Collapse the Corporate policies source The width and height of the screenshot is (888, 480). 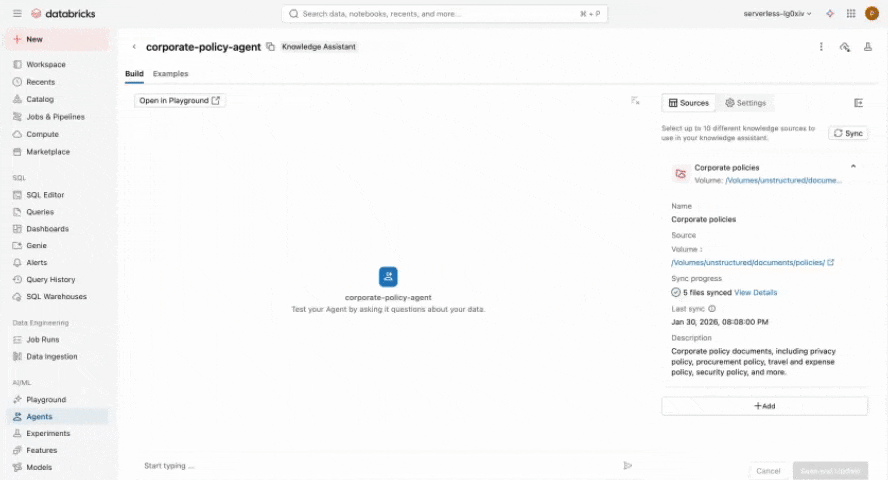click(x=853, y=166)
